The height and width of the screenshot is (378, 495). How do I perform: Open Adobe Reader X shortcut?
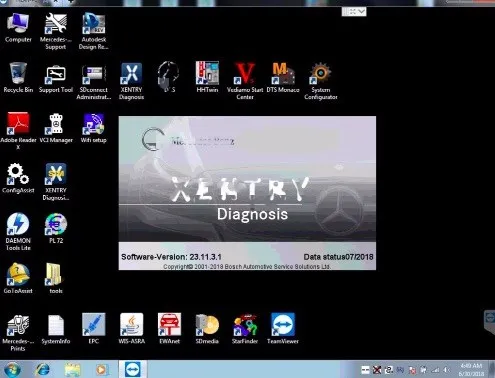(x=18, y=131)
